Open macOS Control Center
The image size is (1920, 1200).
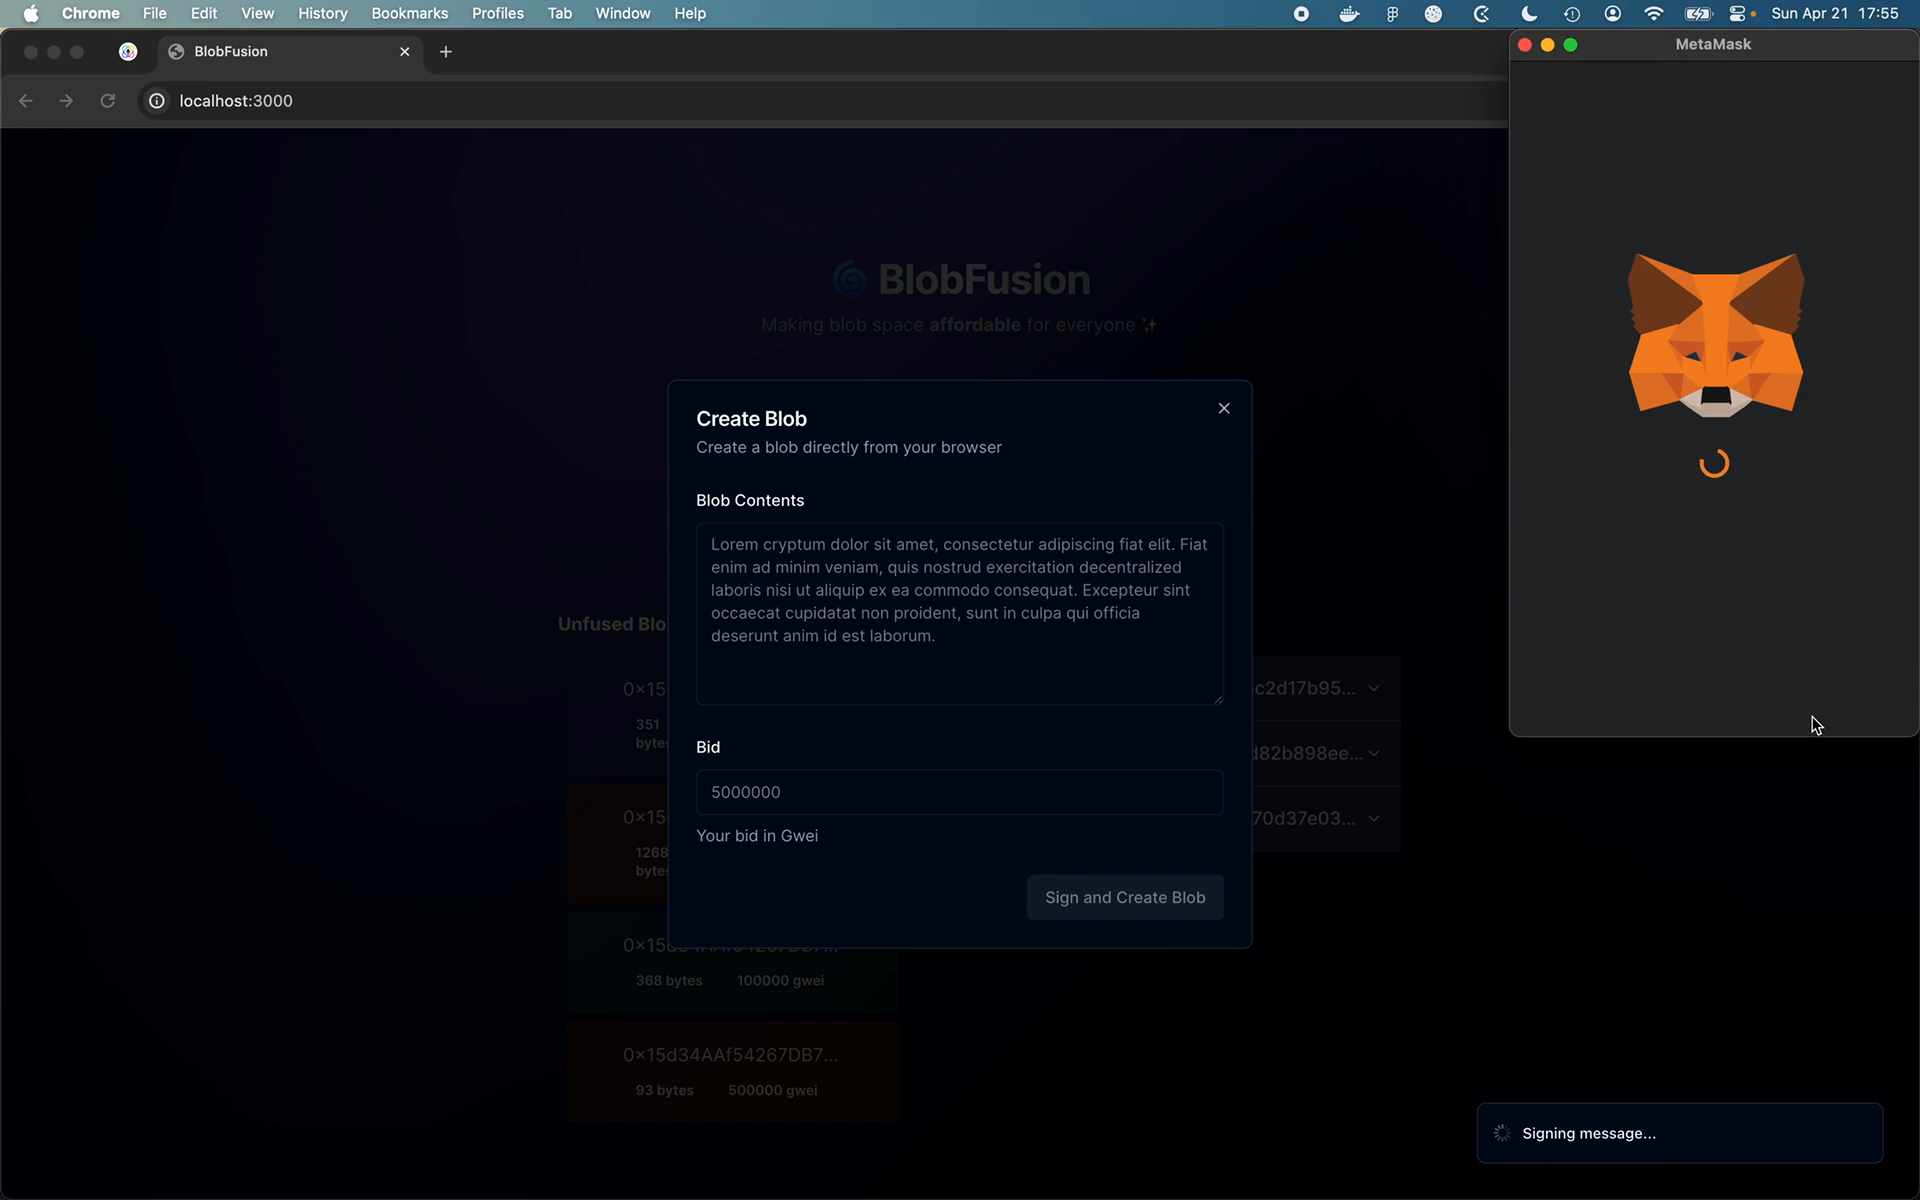pyautogui.click(x=1738, y=14)
